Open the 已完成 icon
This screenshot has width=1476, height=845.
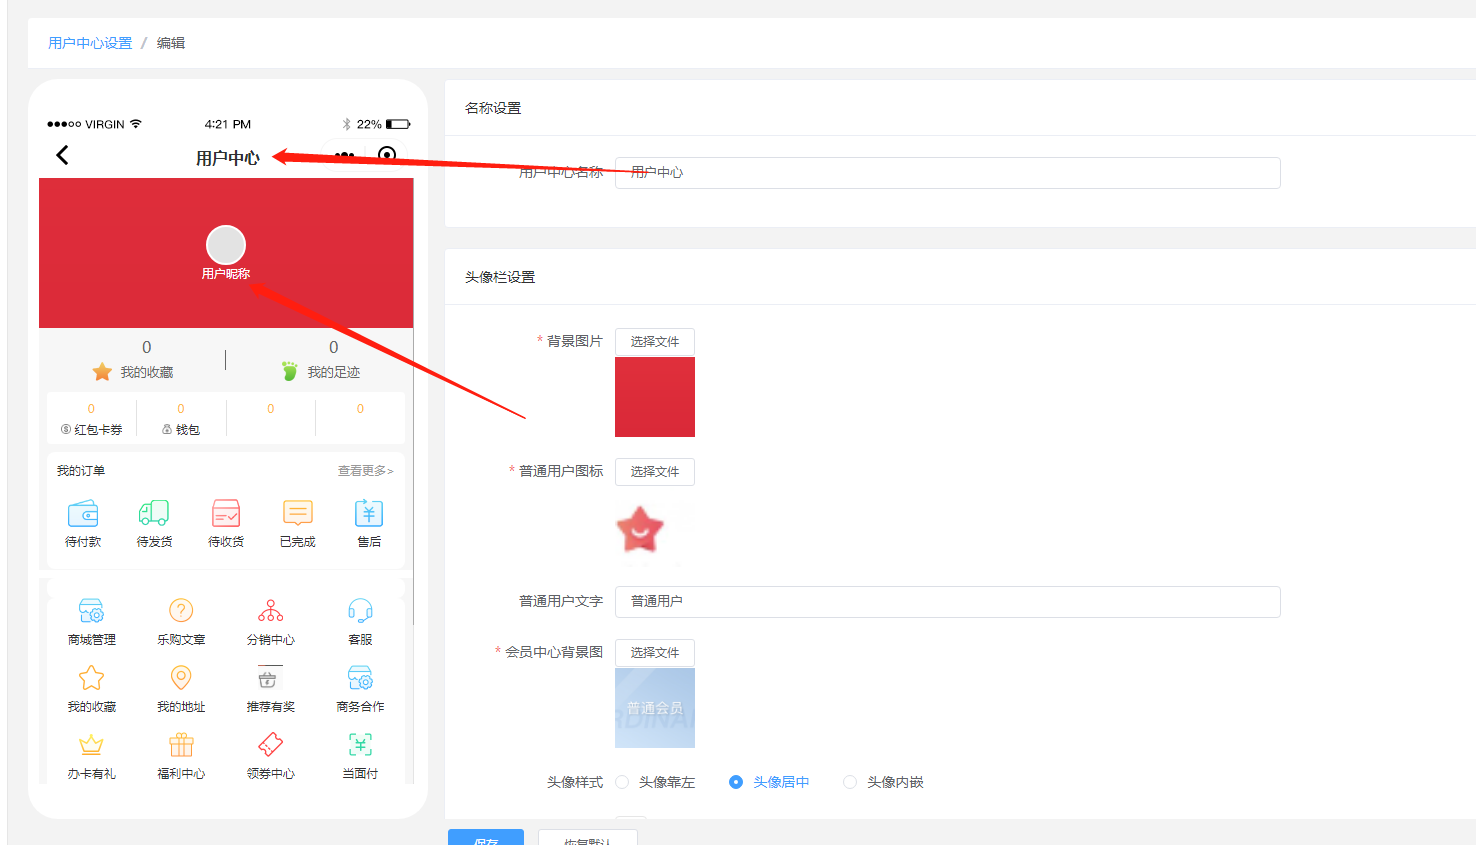(x=298, y=513)
